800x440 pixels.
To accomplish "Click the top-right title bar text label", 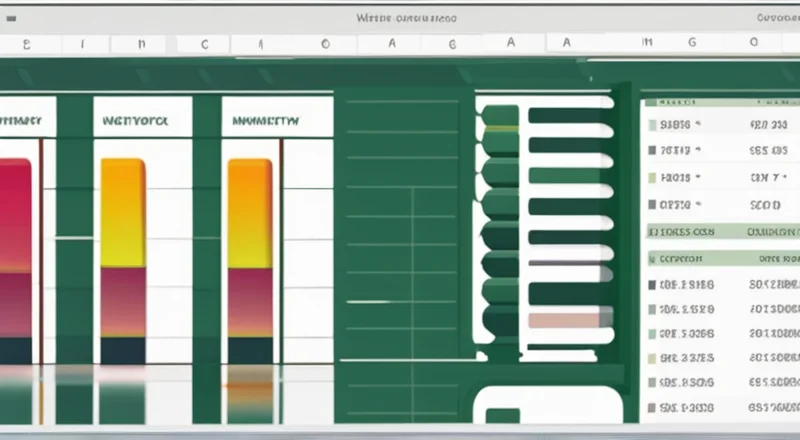I will coord(777,18).
